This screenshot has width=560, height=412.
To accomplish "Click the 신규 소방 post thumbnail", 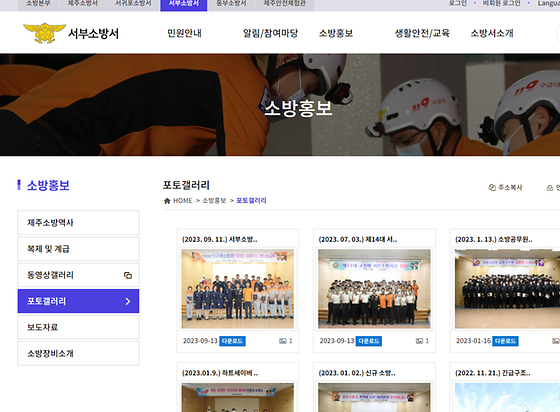I will (x=374, y=397).
